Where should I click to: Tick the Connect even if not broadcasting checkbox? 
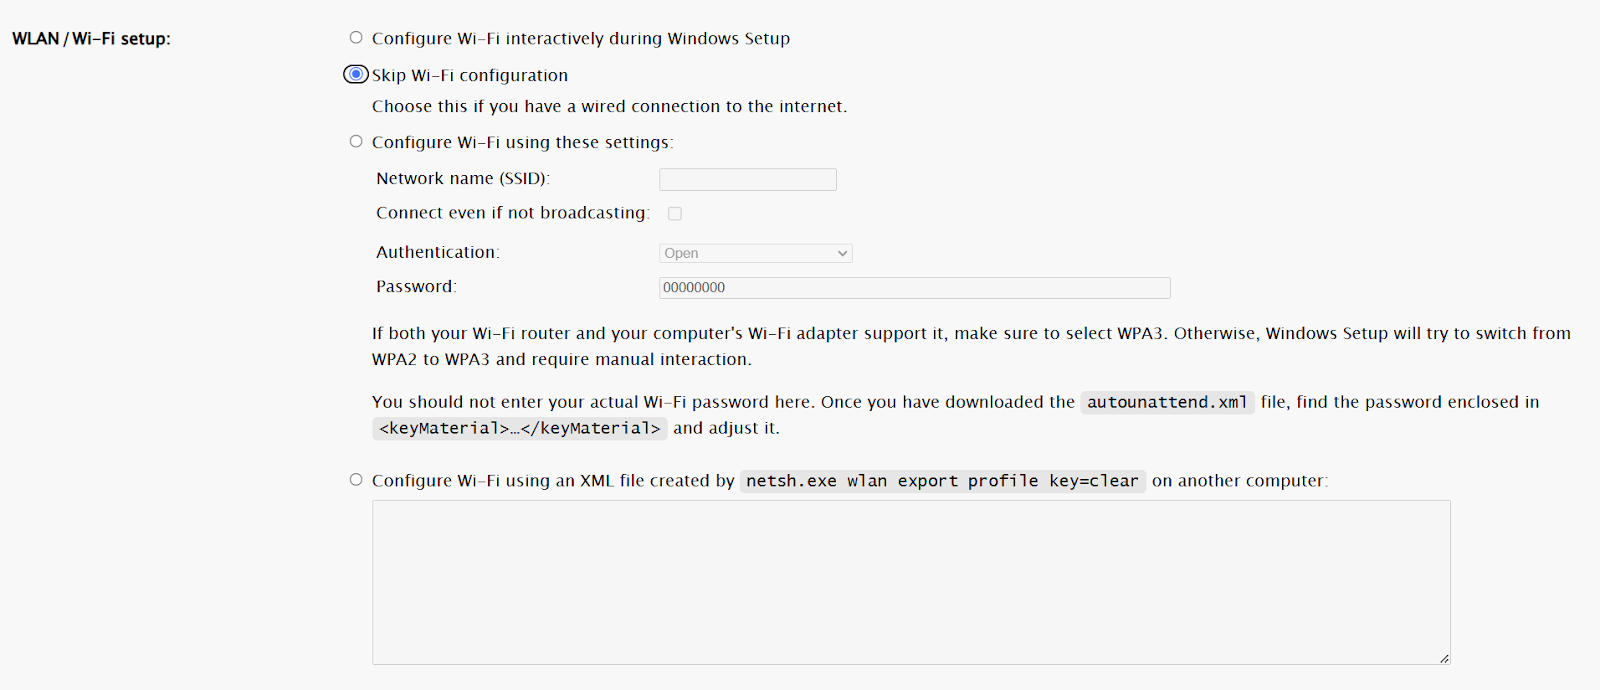tap(675, 214)
